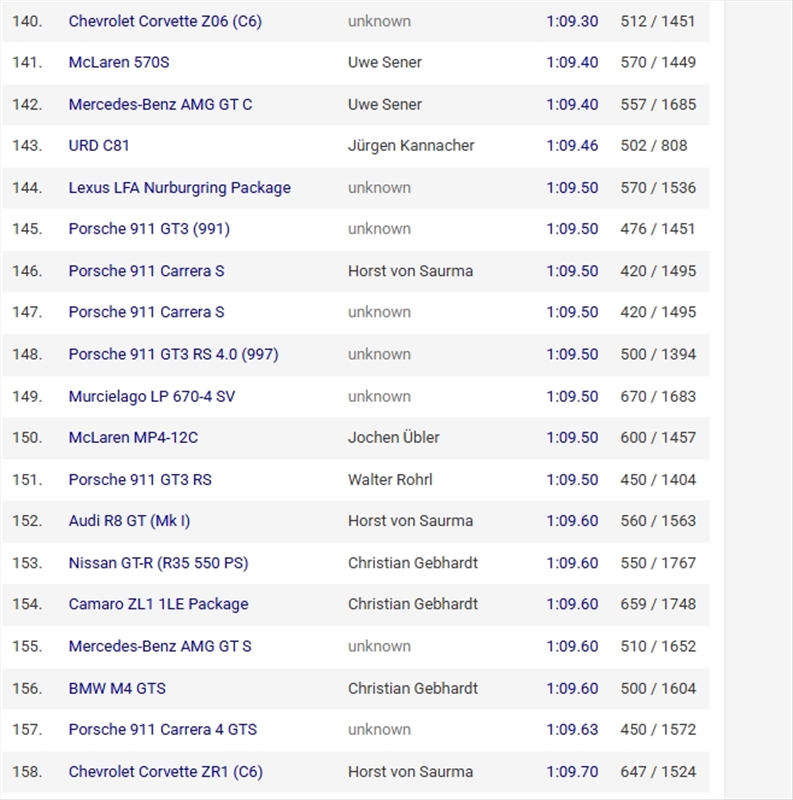
Task: Click the McLaren 570S car link
Action: tap(119, 62)
